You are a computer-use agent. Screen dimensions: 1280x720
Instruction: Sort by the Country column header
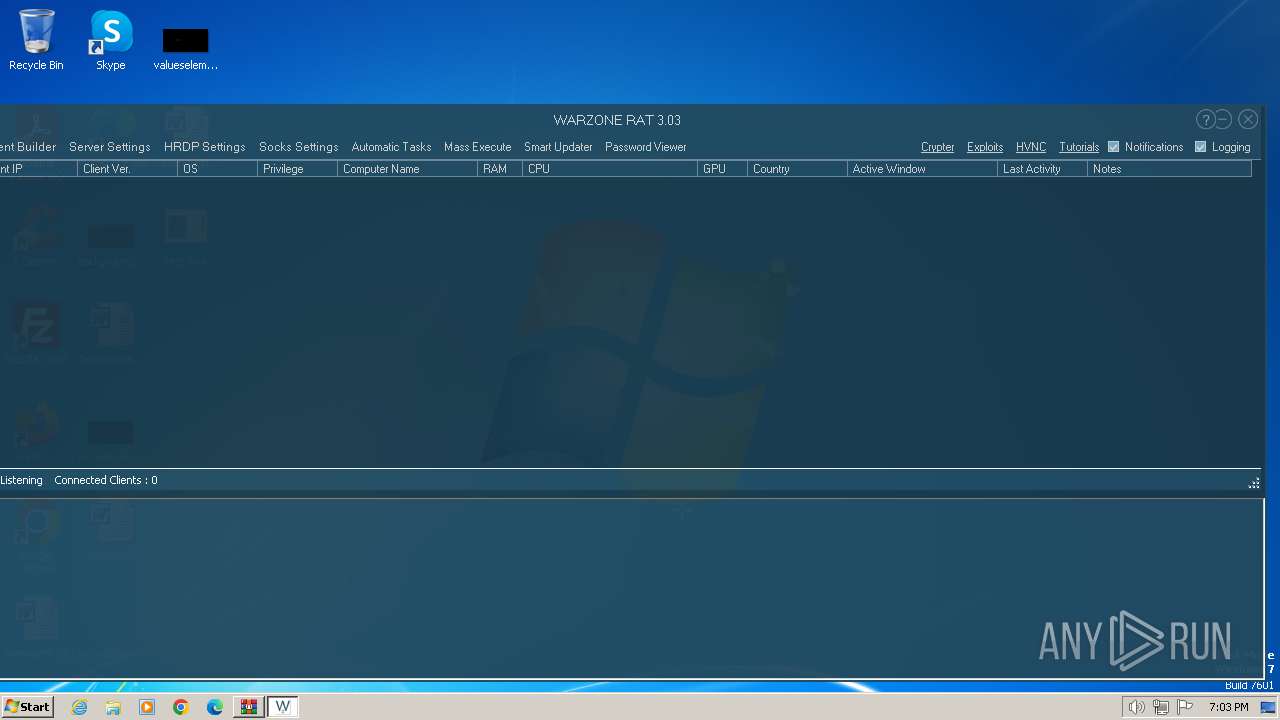(797, 169)
